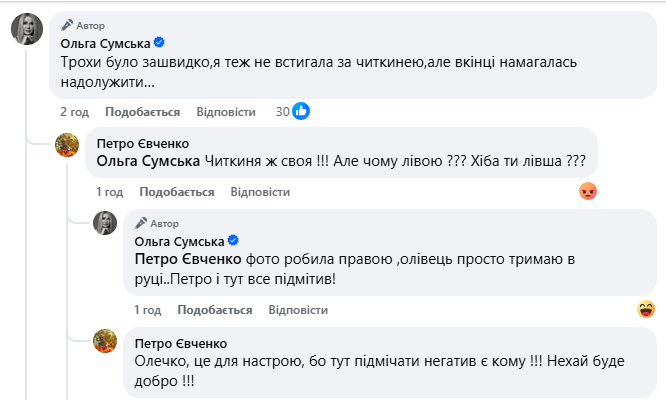The height and width of the screenshot is (400, 666).
Task: Click Петро Євченко's avatar on last reply
Action: pyautogui.click(x=105, y=342)
